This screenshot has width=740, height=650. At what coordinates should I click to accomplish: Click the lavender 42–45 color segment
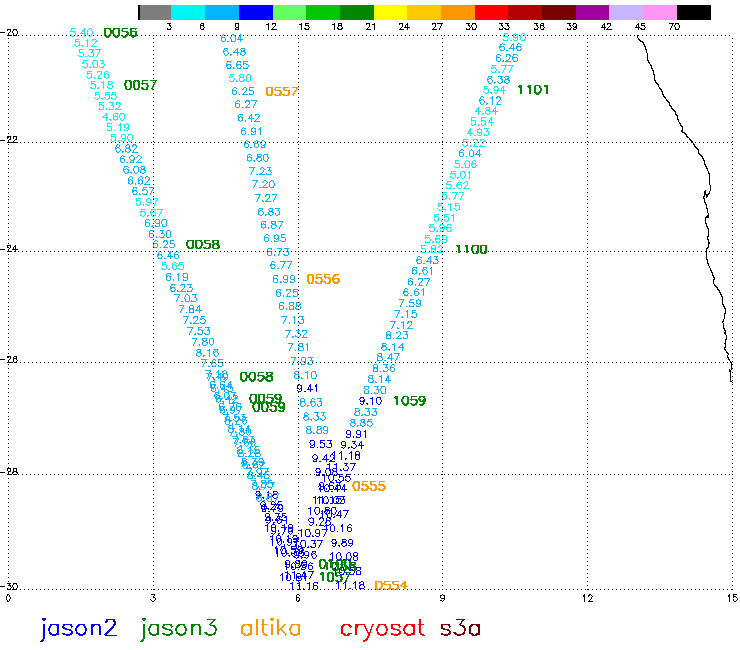click(x=626, y=12)
